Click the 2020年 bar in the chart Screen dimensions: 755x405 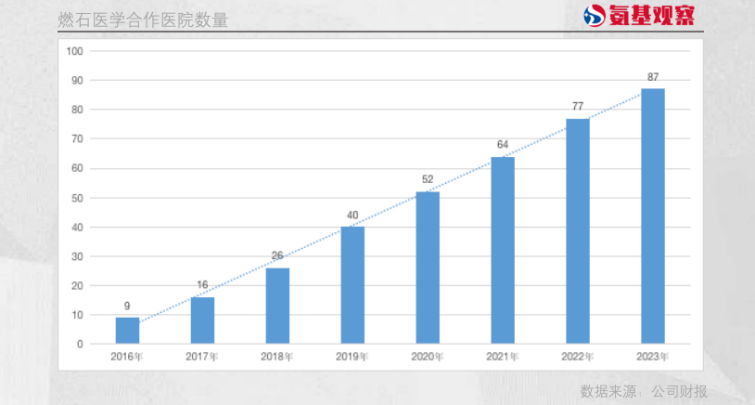(427, 268)
